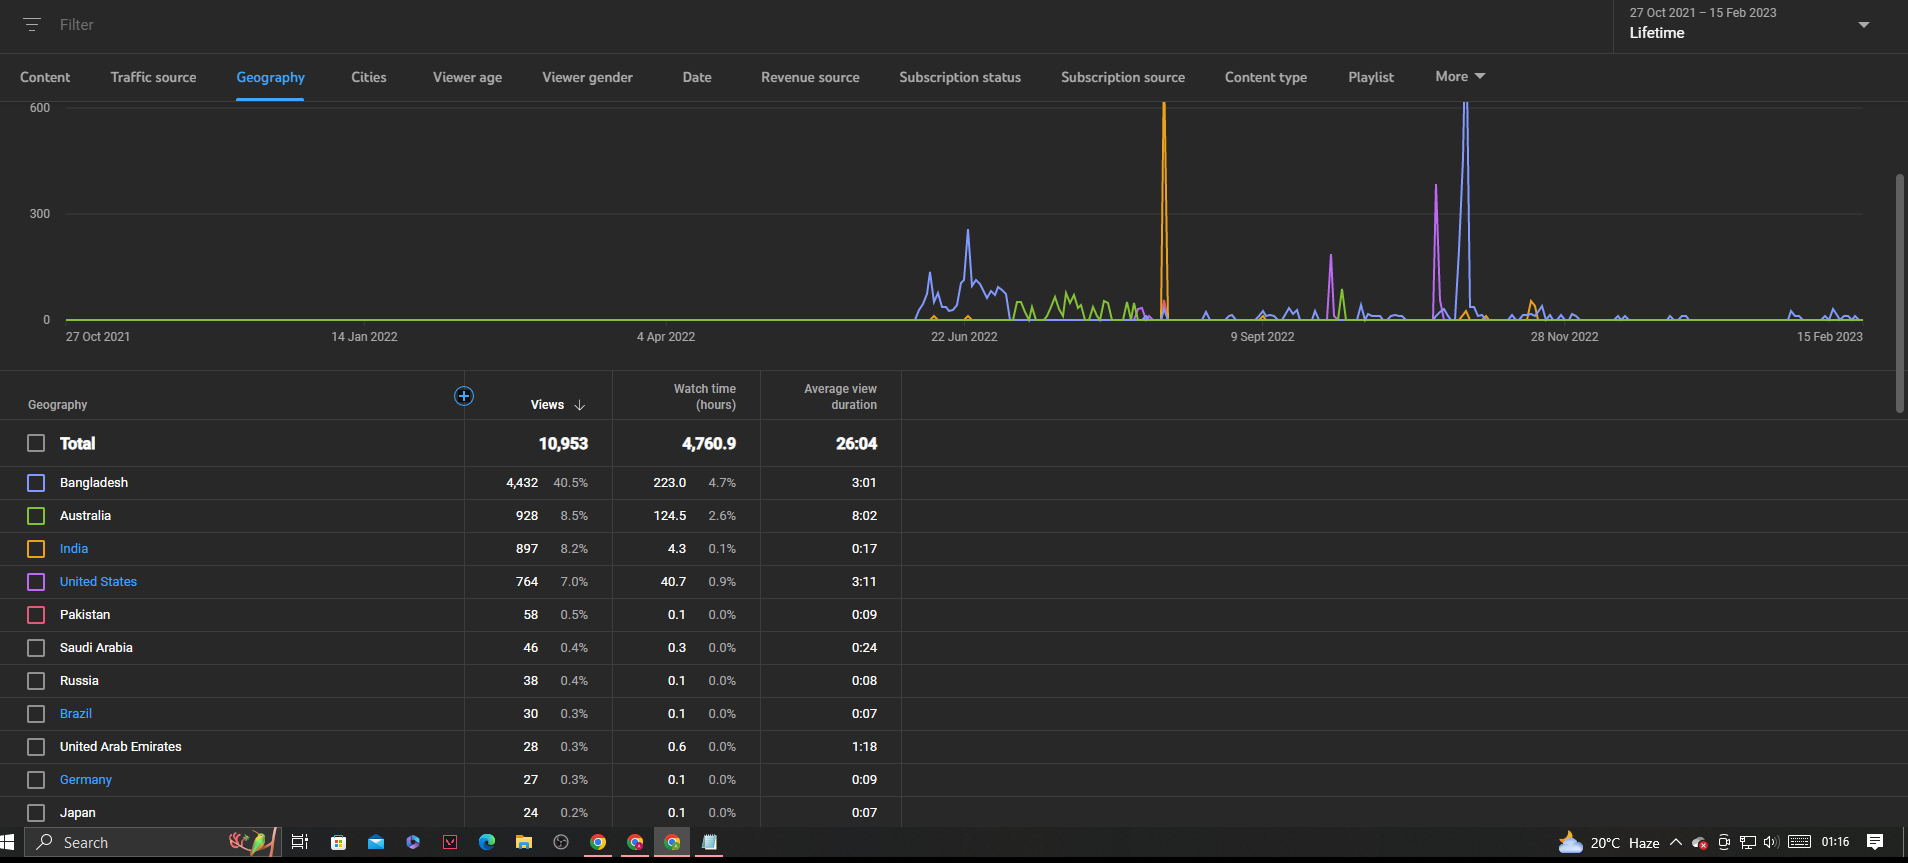This screenshot has height=863, width=1908.
Task: Open the Clipchamp icon in the taskbar
Action: [x=413, y=842]
